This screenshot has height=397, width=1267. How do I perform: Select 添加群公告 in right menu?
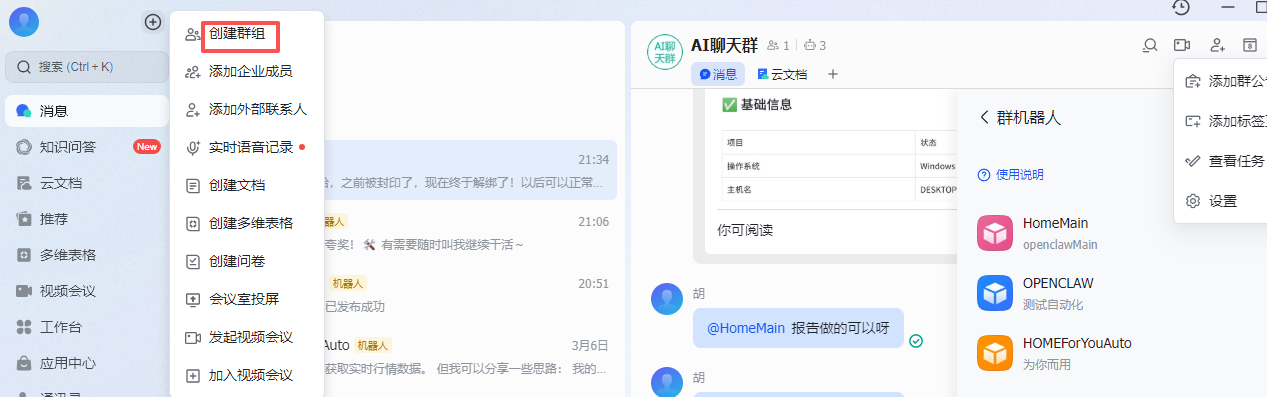(x=1221, y=81)
